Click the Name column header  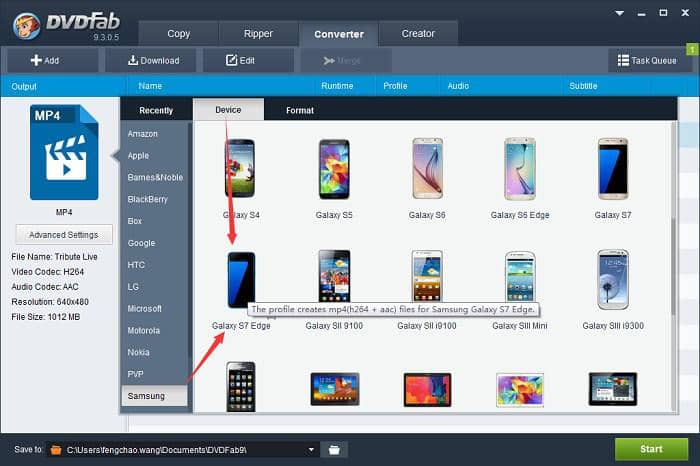click(150, 86)
